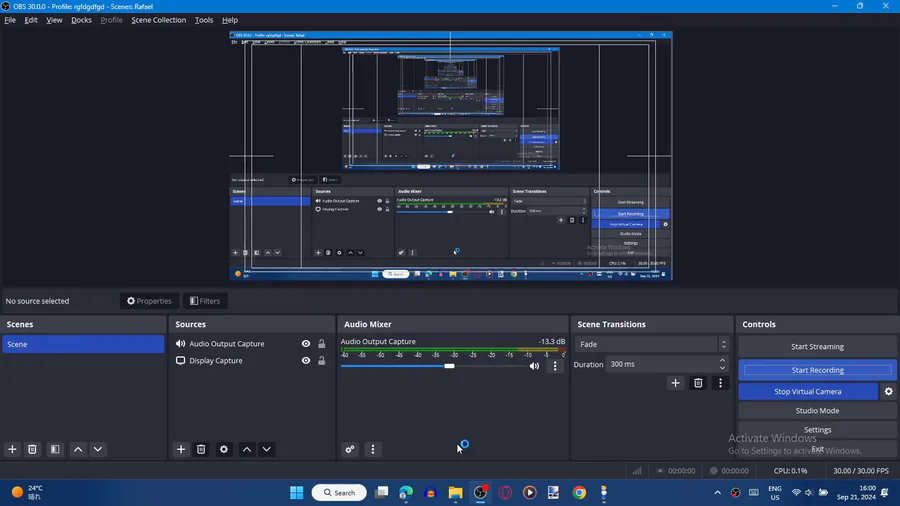Viewport: 900px width, 506px height.
Task: Open Audio Output Capture three-dot menu
Action: tap(555, 366)
